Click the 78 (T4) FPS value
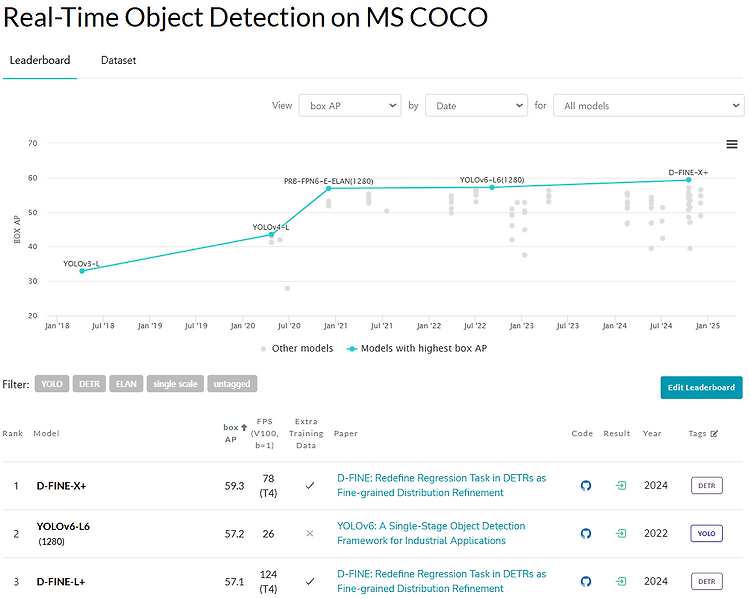 pyautogui.click(x=268, y=486)
